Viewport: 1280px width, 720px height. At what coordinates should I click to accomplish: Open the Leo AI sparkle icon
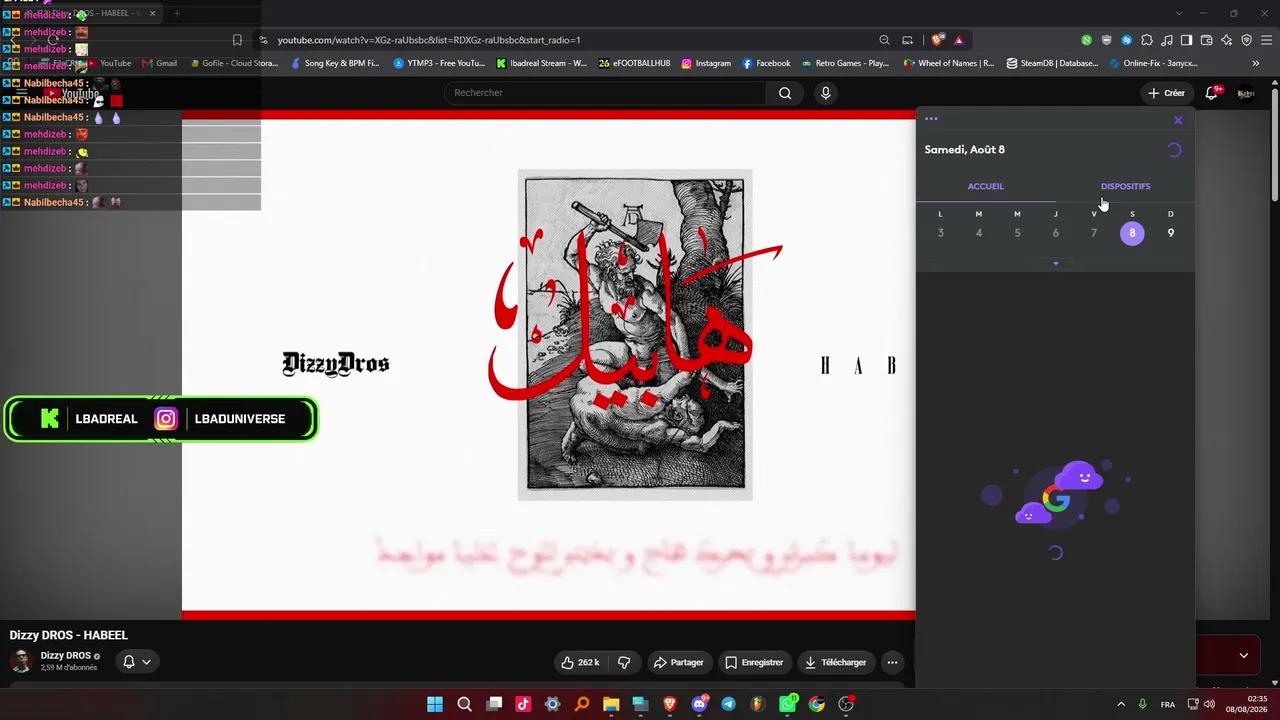click(1226, 40)
